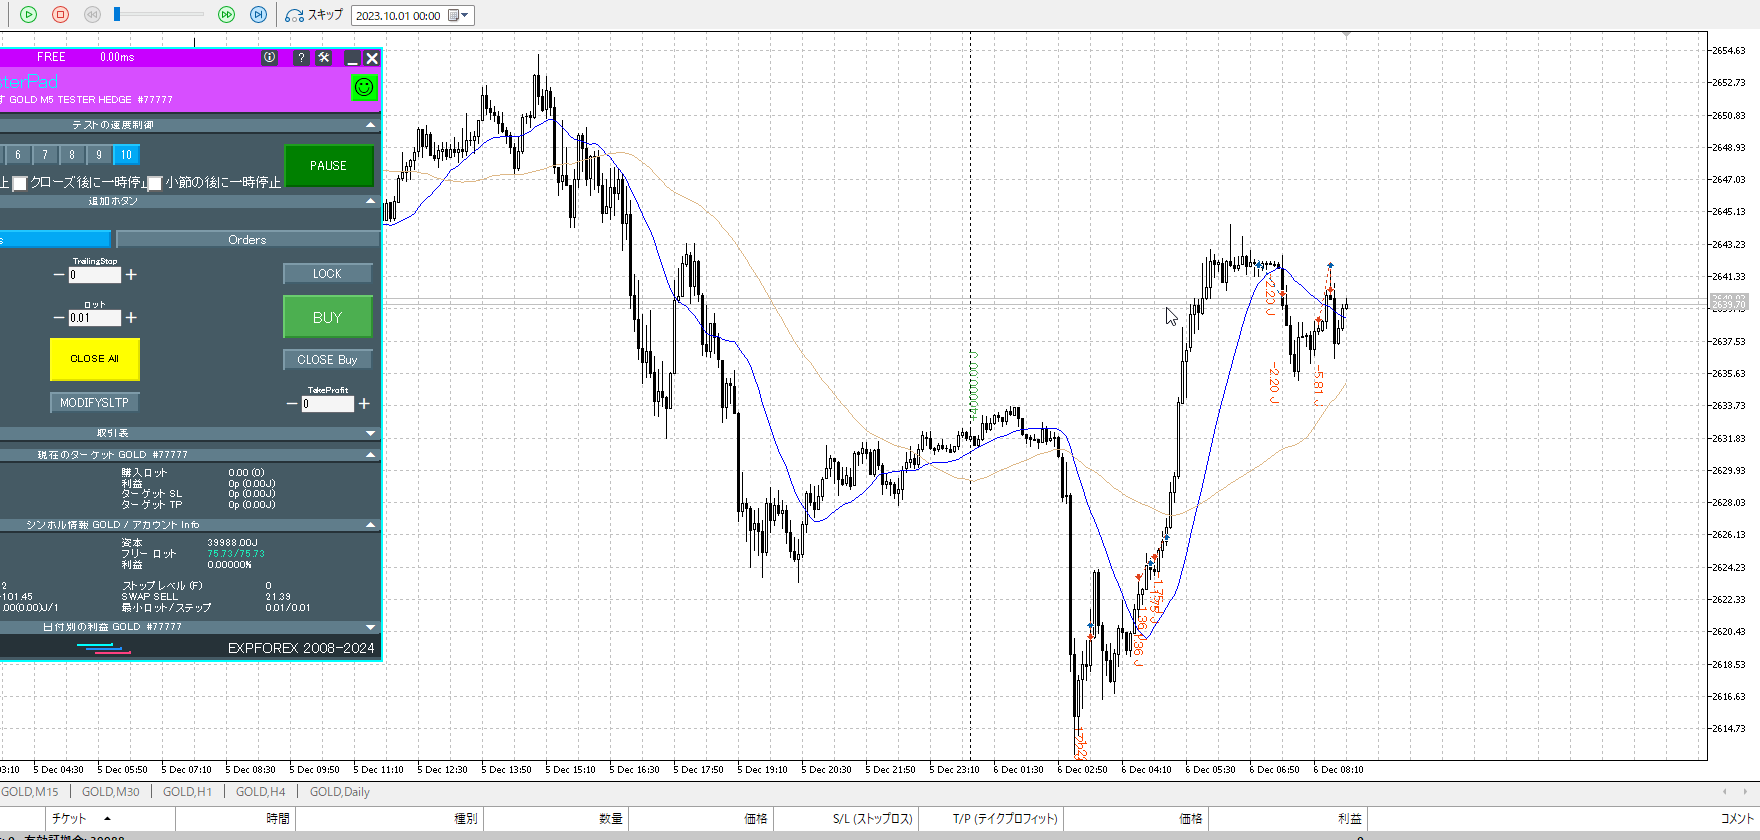Click the green play button in tester toolbar
Screen dimensions: 1760x840
point(28,15)
